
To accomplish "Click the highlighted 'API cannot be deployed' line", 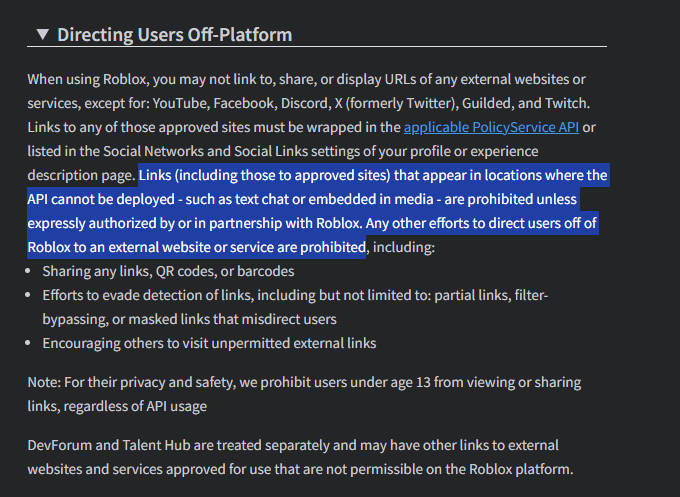I will click(x=302, y=199).
